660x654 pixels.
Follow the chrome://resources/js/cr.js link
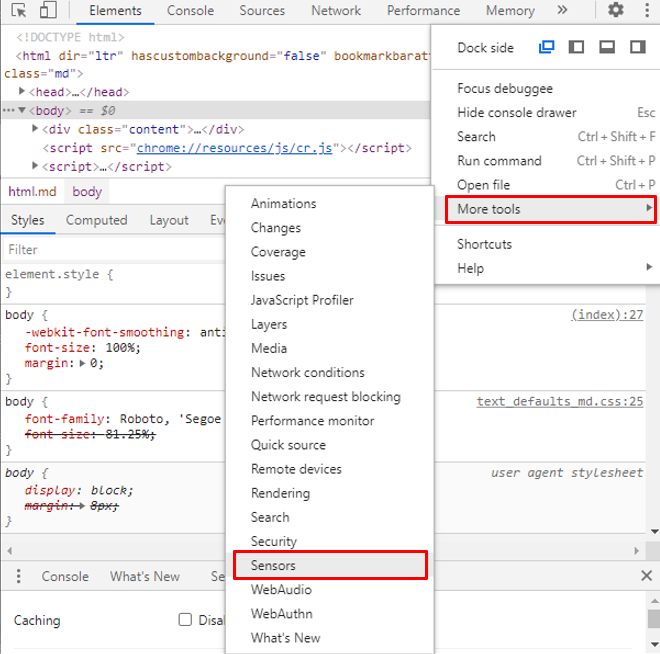(x=234, y=148)
